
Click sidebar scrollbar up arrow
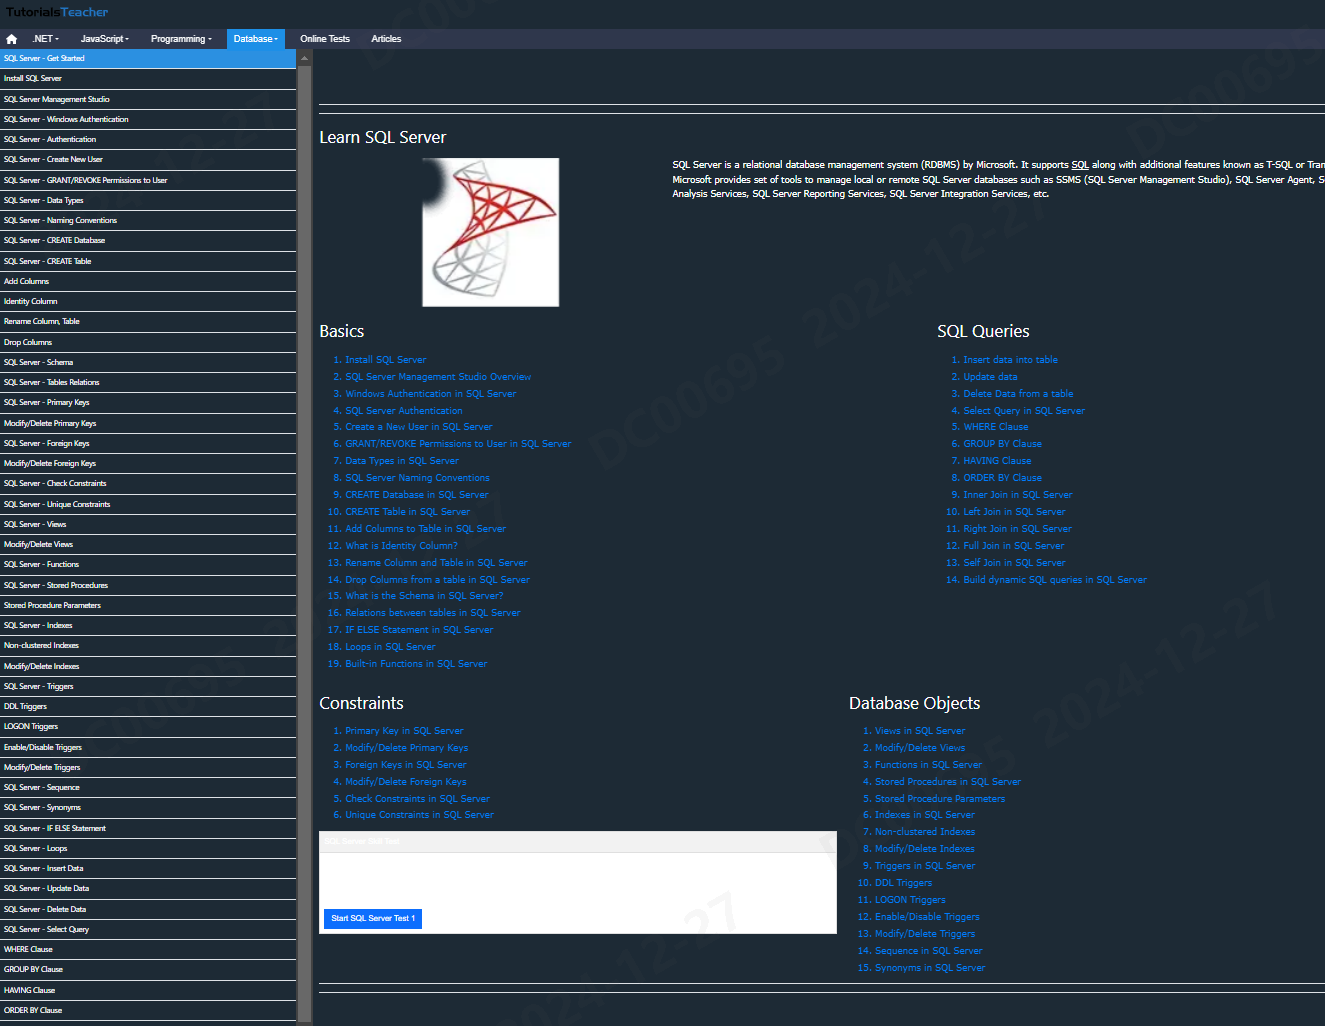(x=305, y=58)
